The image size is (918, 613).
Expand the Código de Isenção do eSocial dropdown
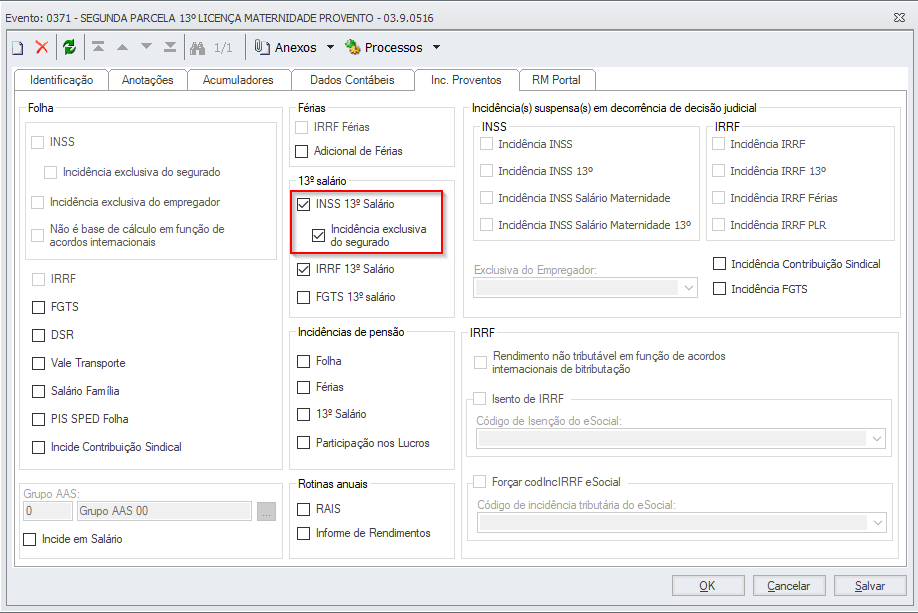click(877, 439)
